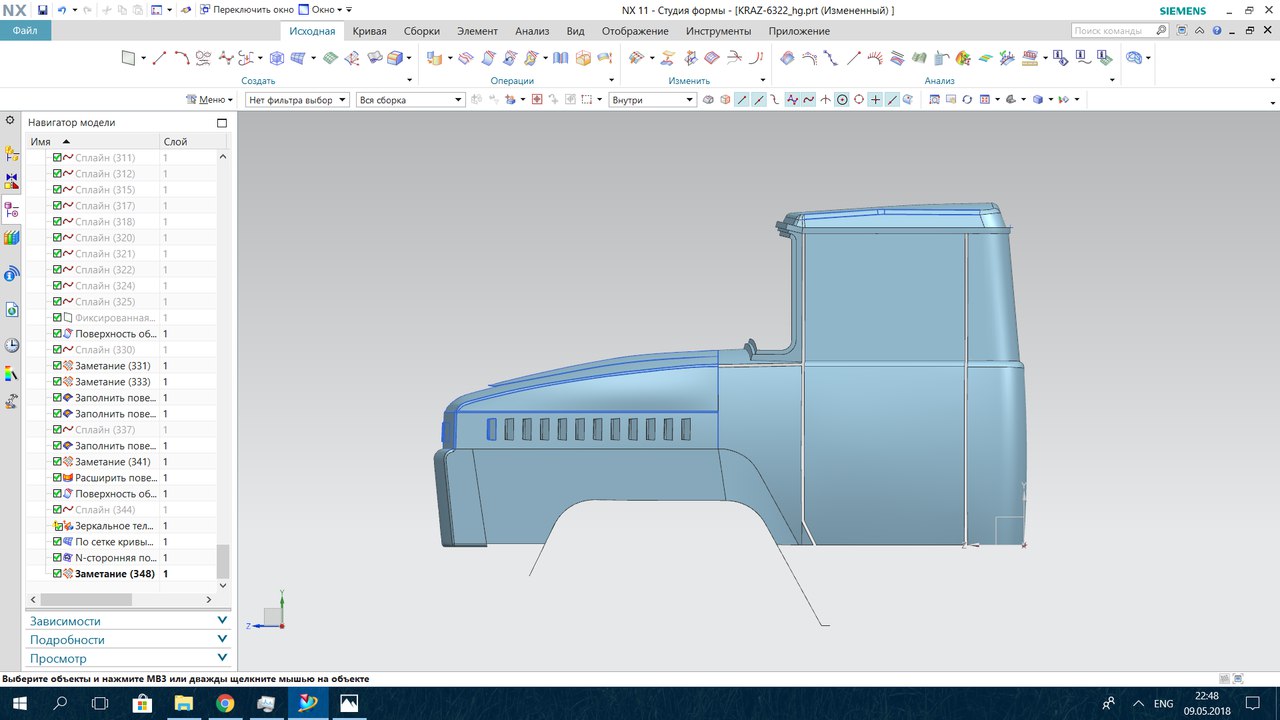The width and height of the screenshot is (1280, 720).
Task: Switch to the Кривая ribbon tab
Action: (x=370, y=31)
